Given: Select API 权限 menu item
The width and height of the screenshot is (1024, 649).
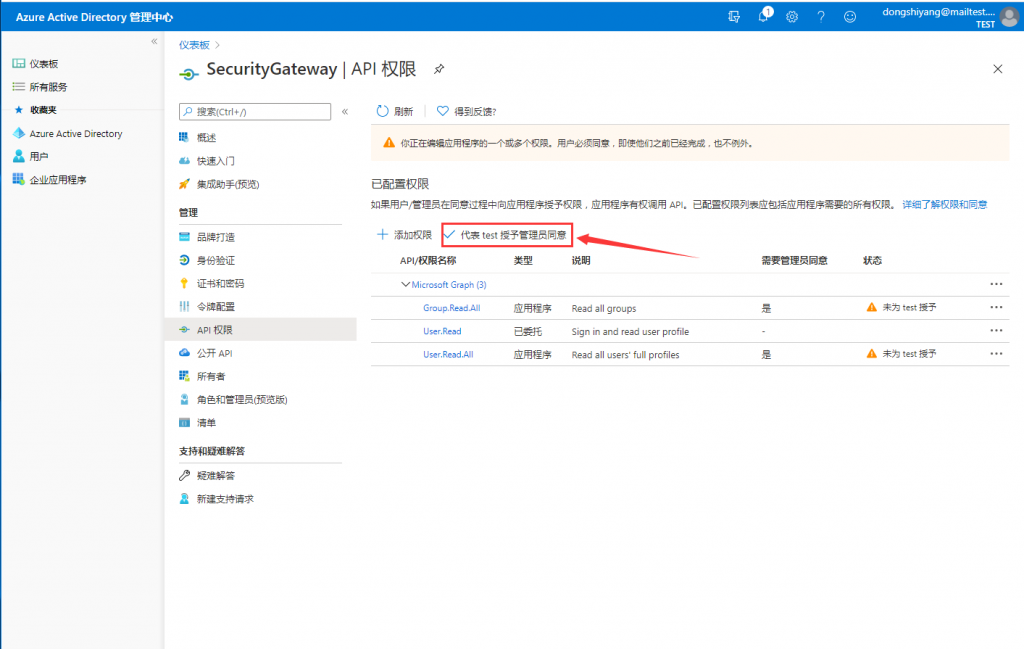Looking at the screenshot, I should pyautogui.click(x=261, y=330).
